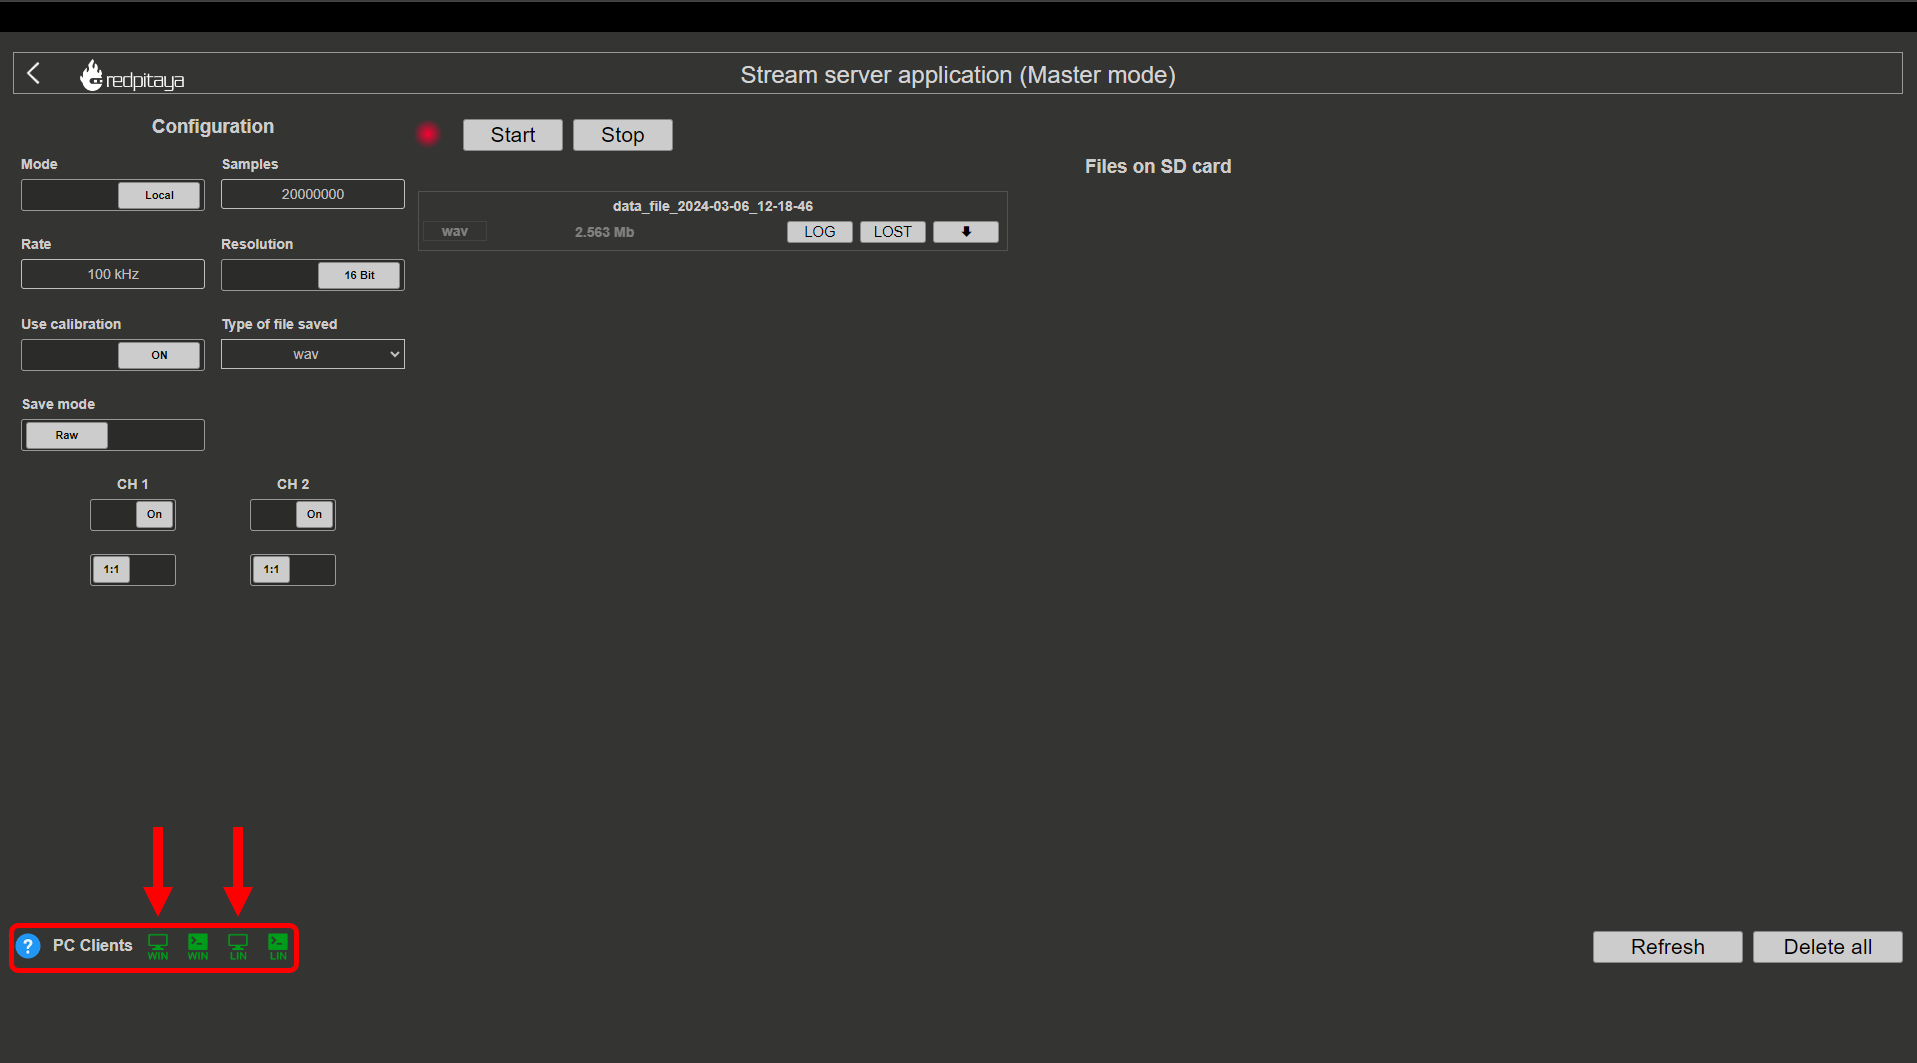Click the PC Clients label

(x=93, y=946)
